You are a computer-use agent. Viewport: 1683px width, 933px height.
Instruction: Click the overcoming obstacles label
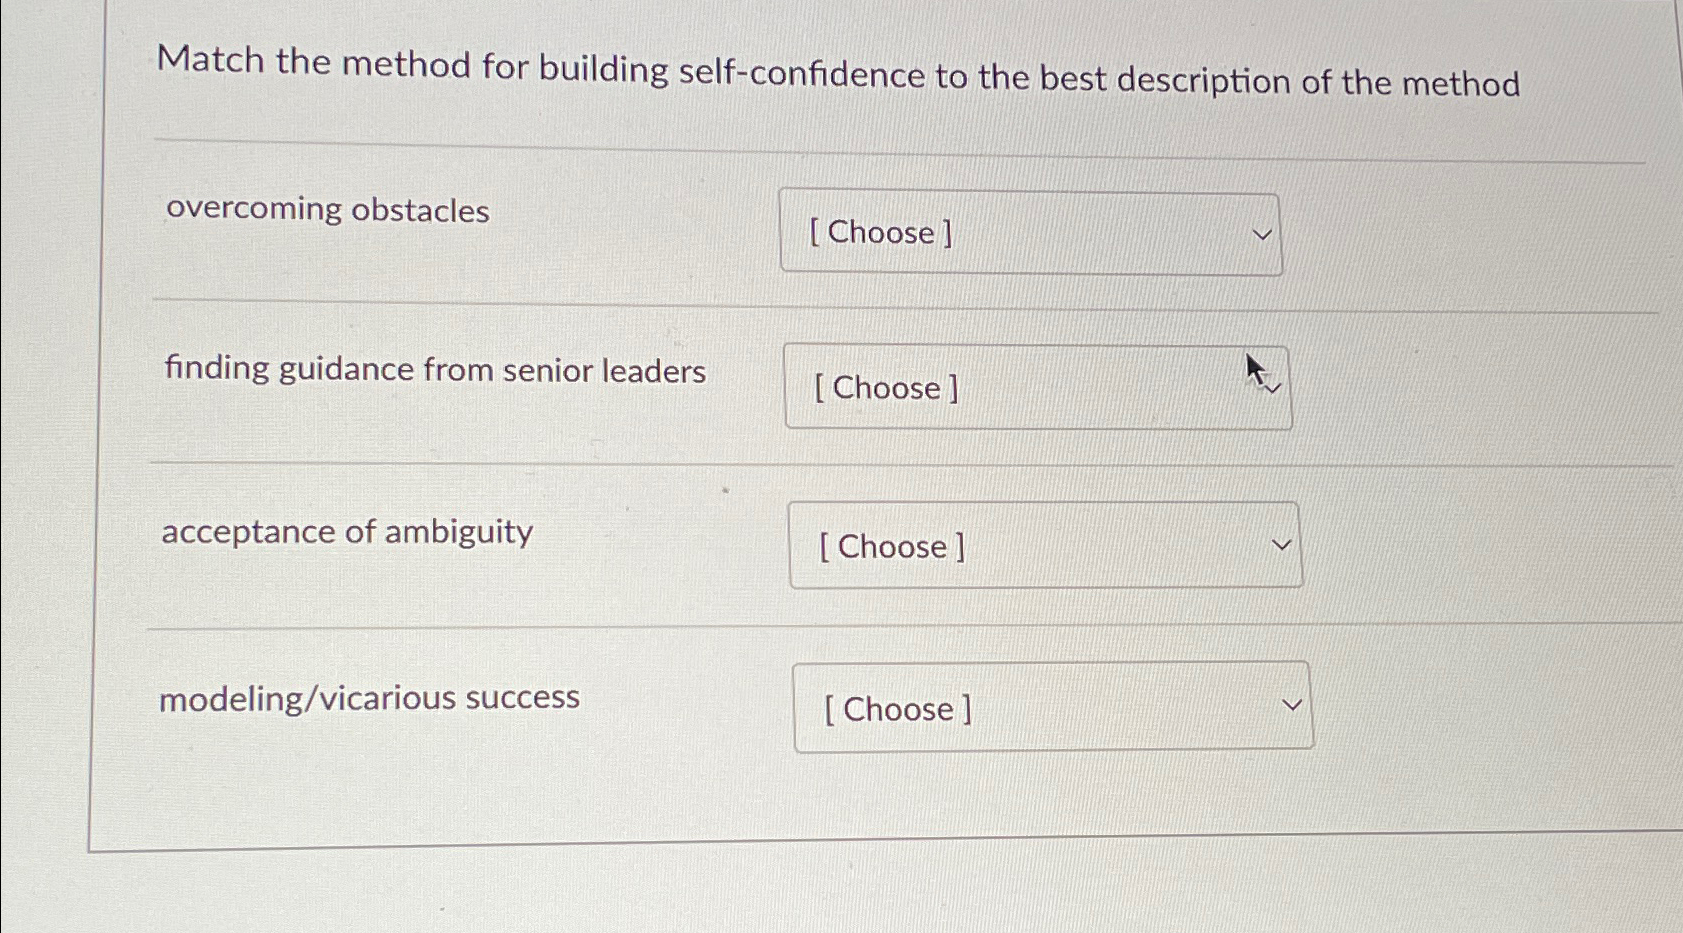[x=326, y=210]
